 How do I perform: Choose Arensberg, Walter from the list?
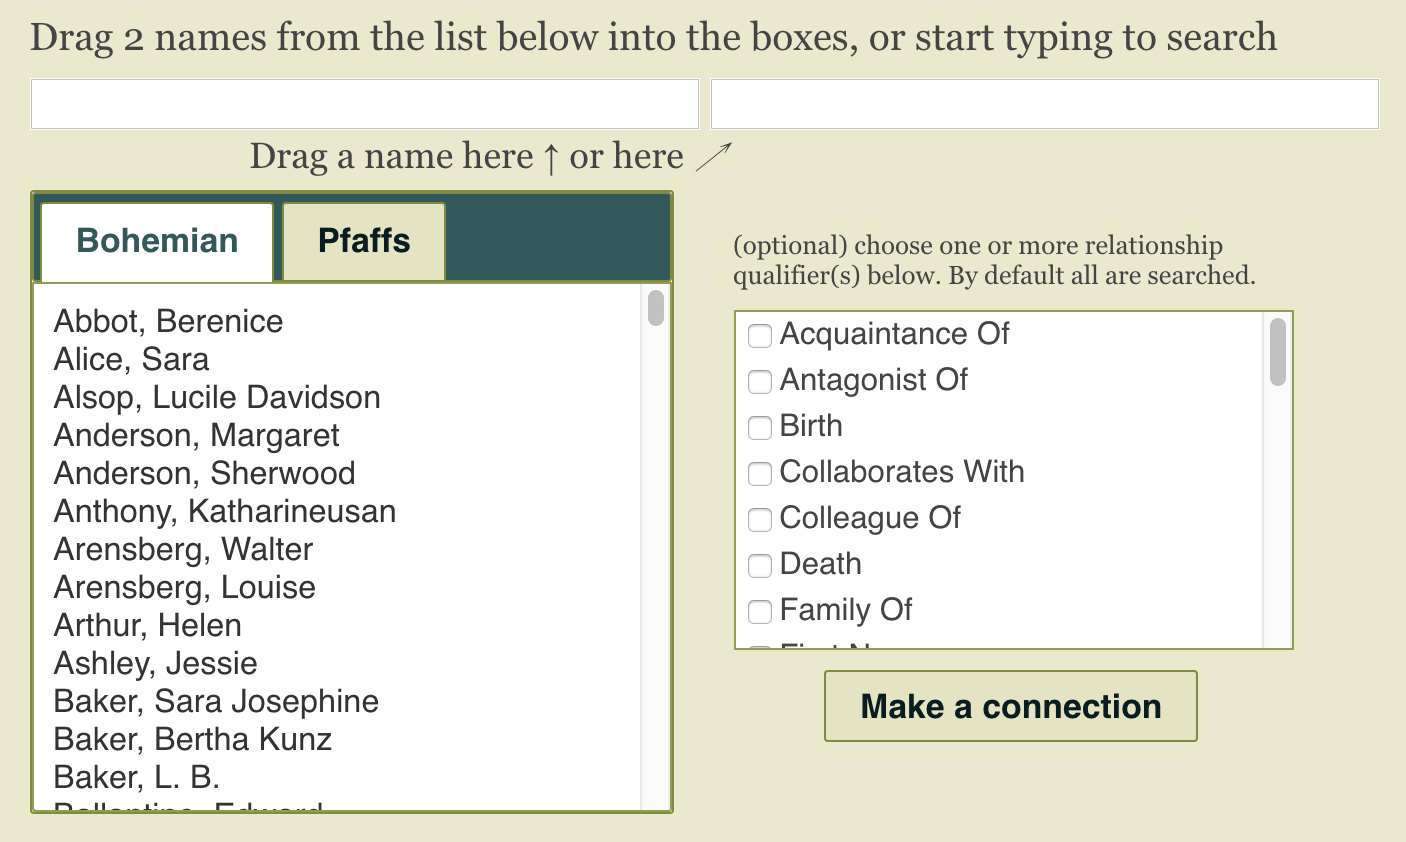click(183, 549)
